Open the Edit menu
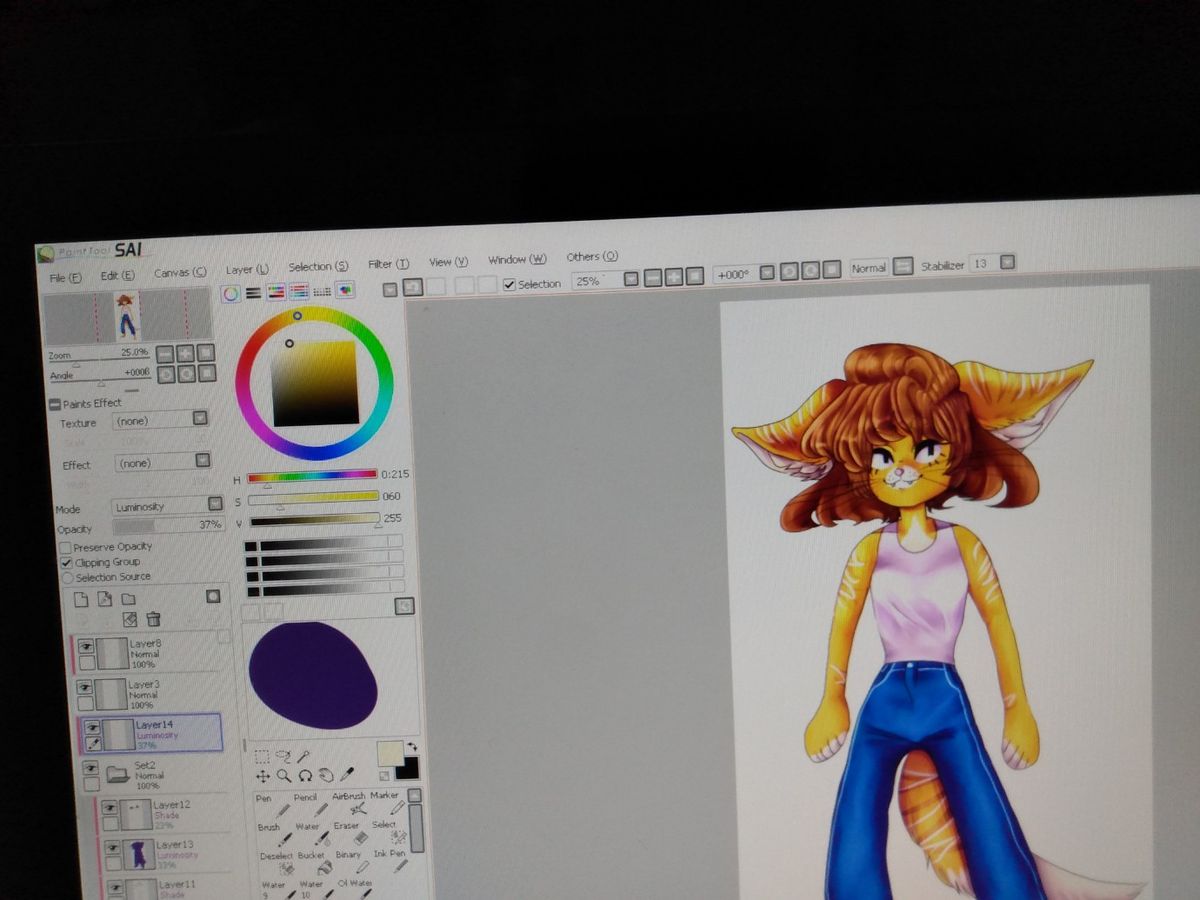This screenshot has width=1200, height=900. tap(117, 275)
